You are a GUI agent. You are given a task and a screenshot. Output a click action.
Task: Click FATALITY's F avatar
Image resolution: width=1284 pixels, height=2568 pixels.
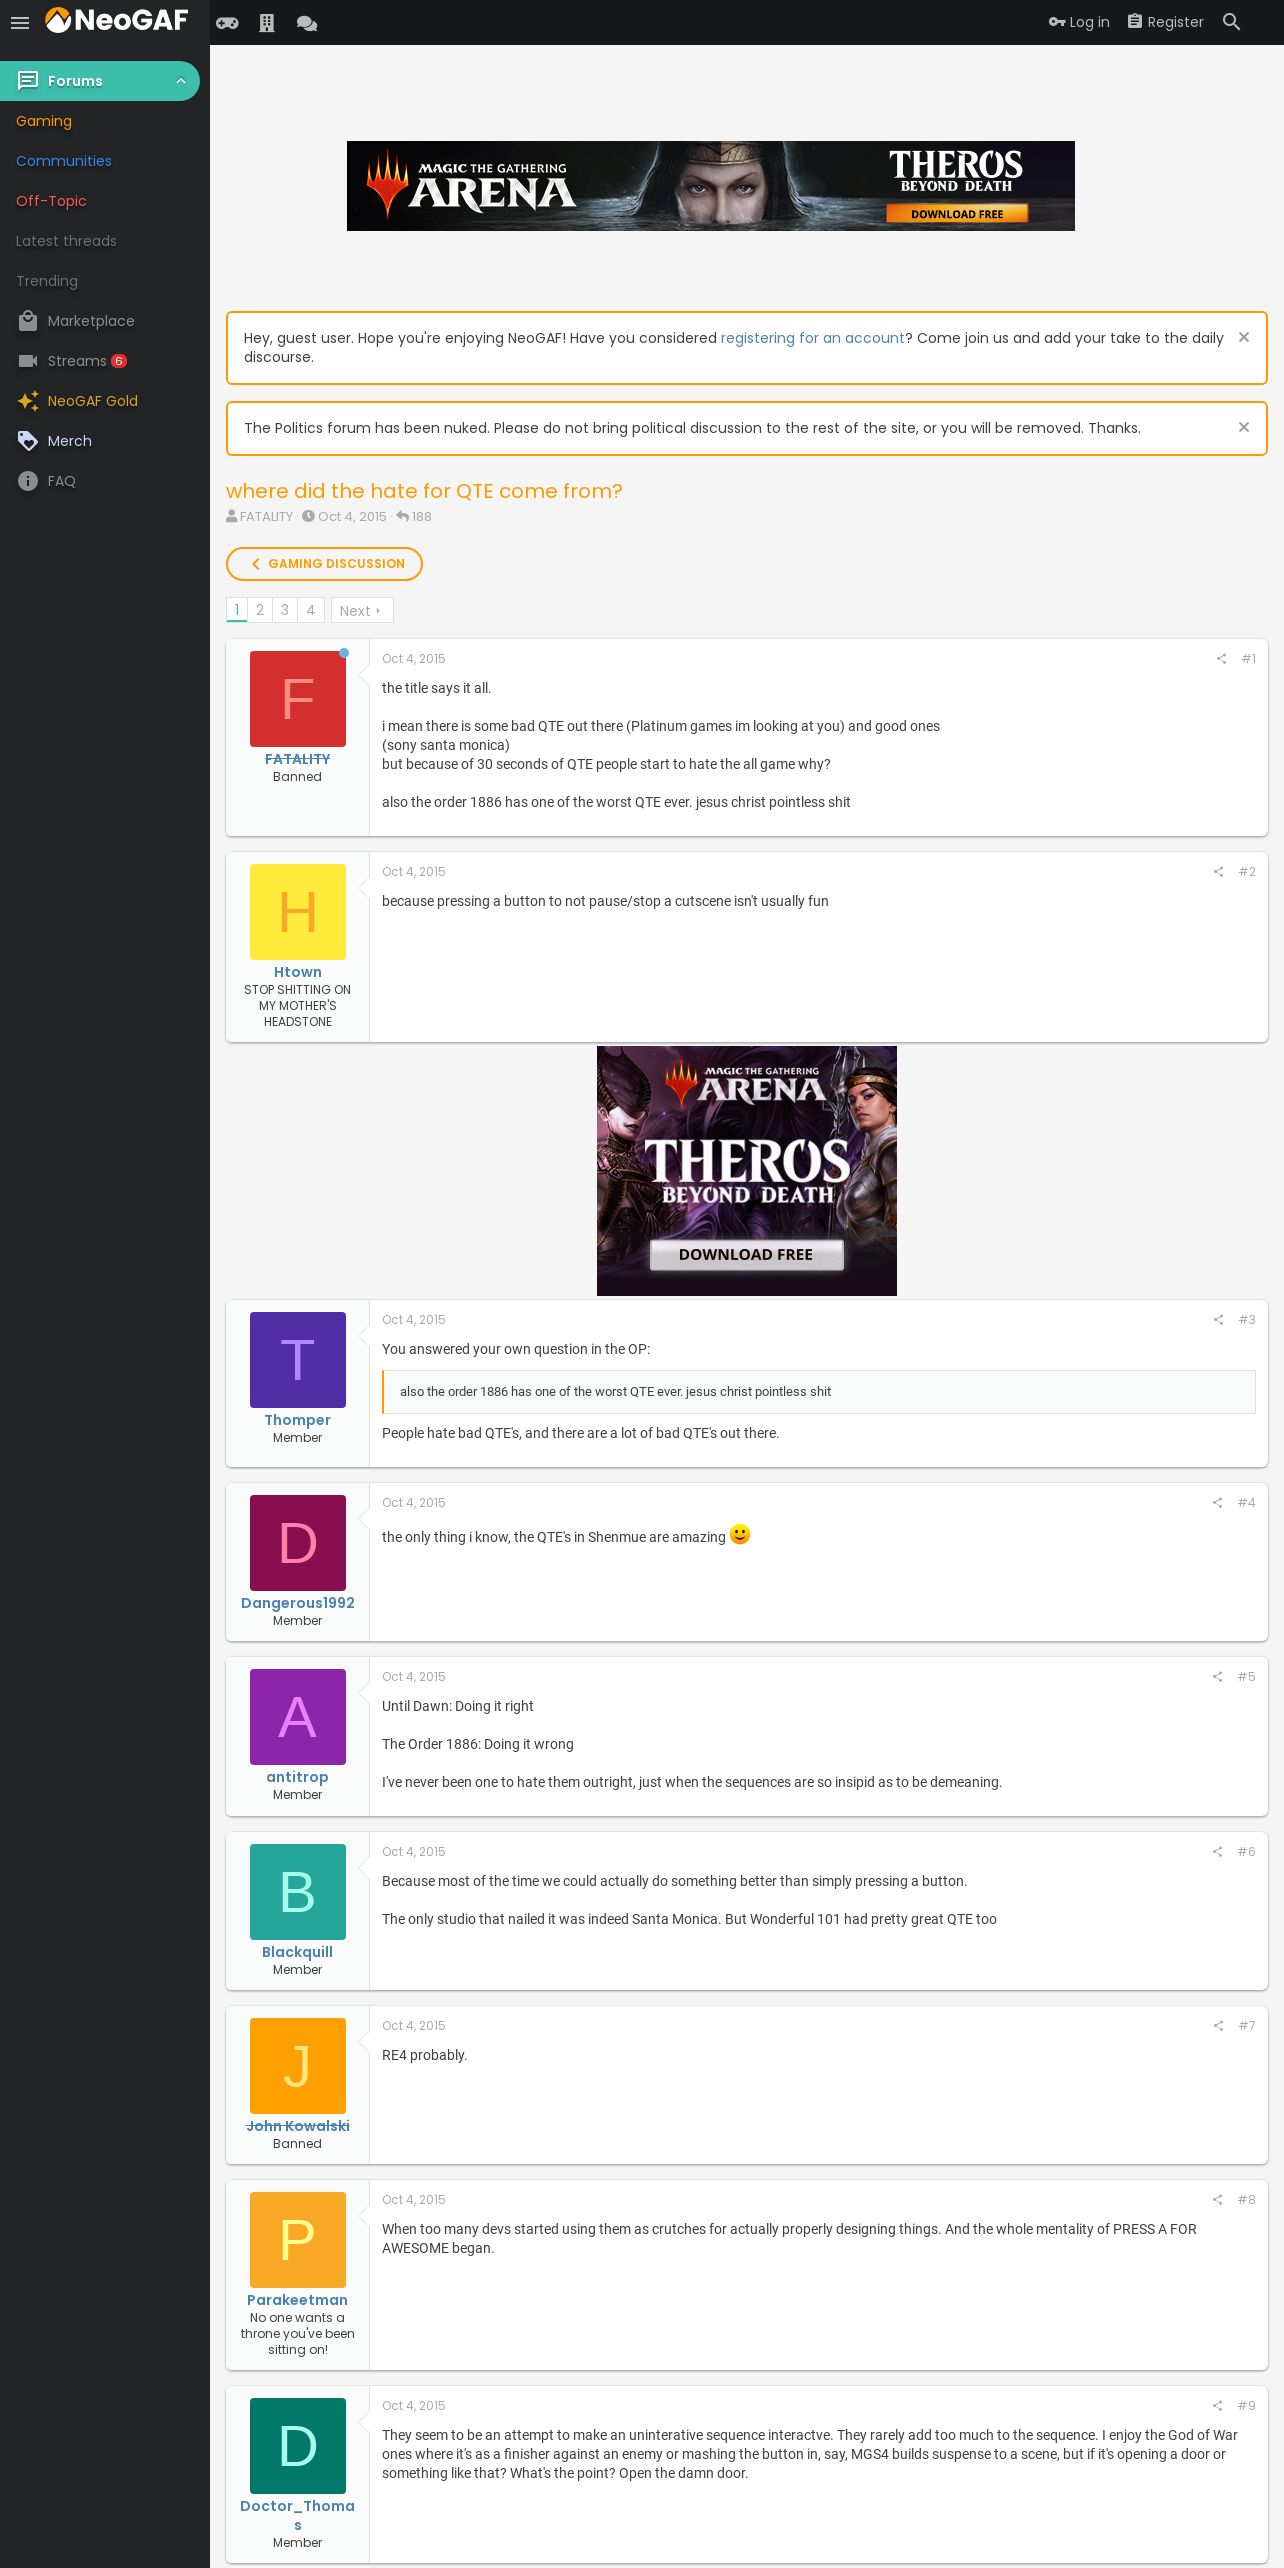point(298,699)
